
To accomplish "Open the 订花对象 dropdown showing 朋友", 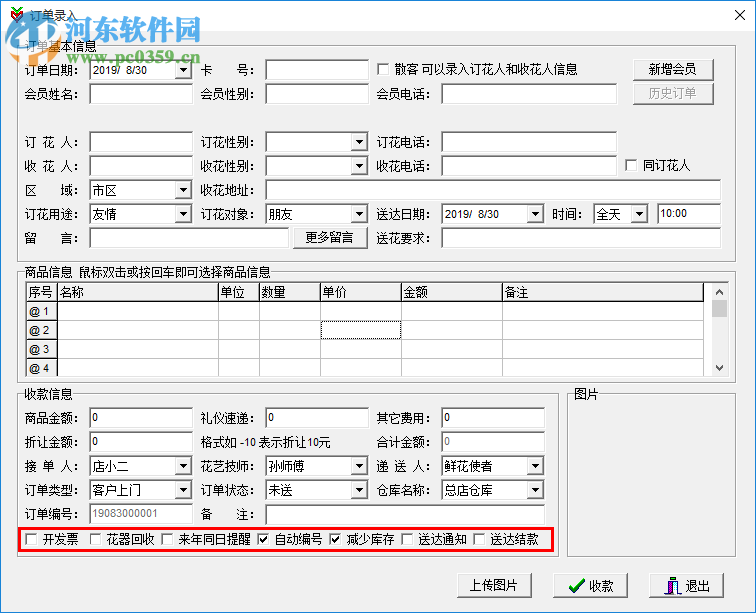I will (359, 214).
